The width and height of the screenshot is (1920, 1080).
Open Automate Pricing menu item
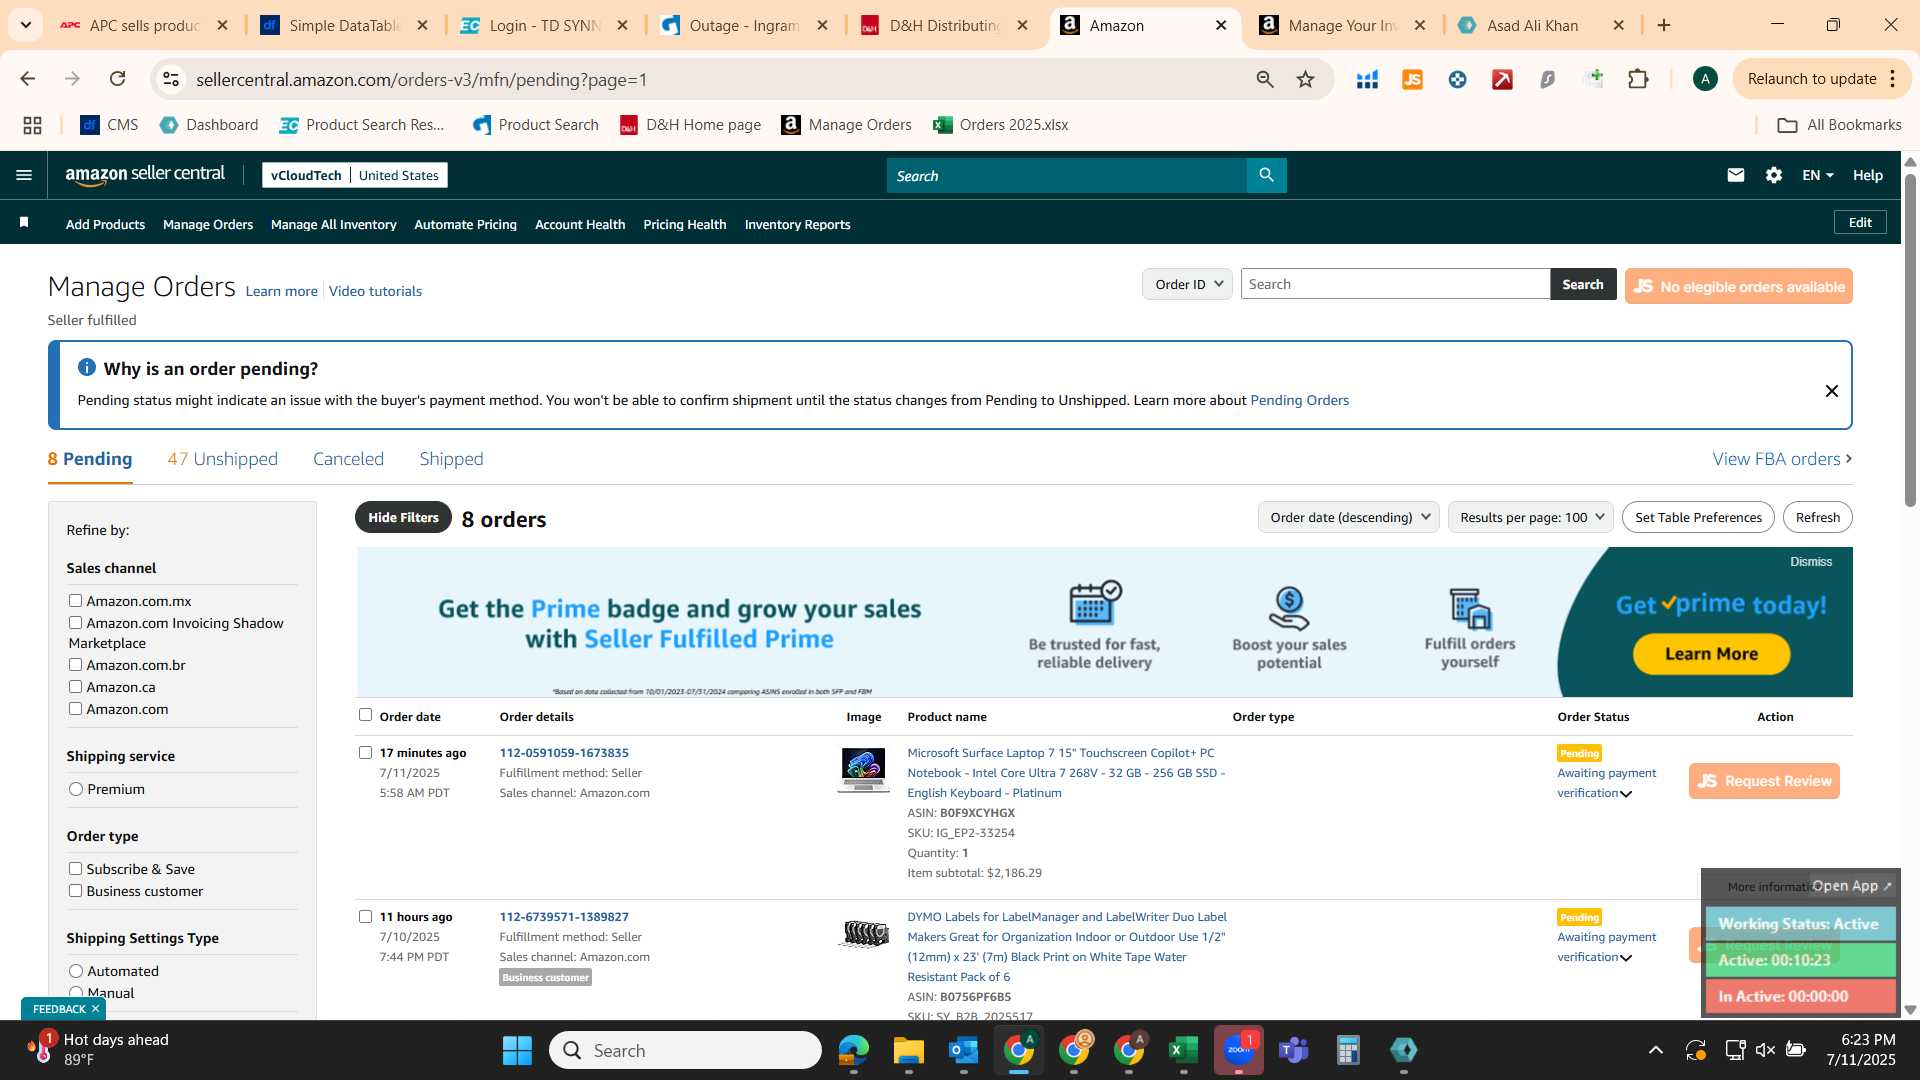(x=465, y=224)
